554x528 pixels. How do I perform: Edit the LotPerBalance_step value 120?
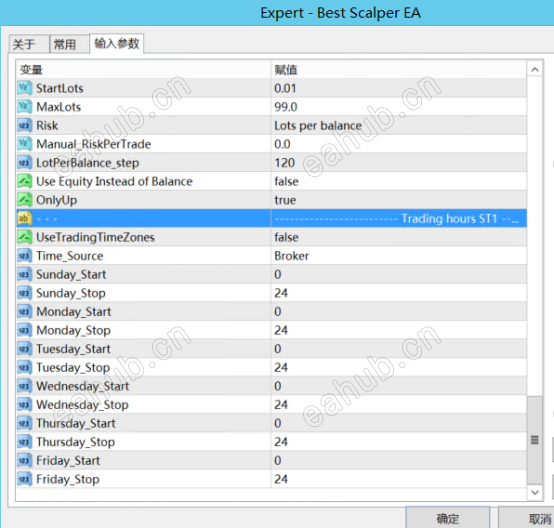284,163
